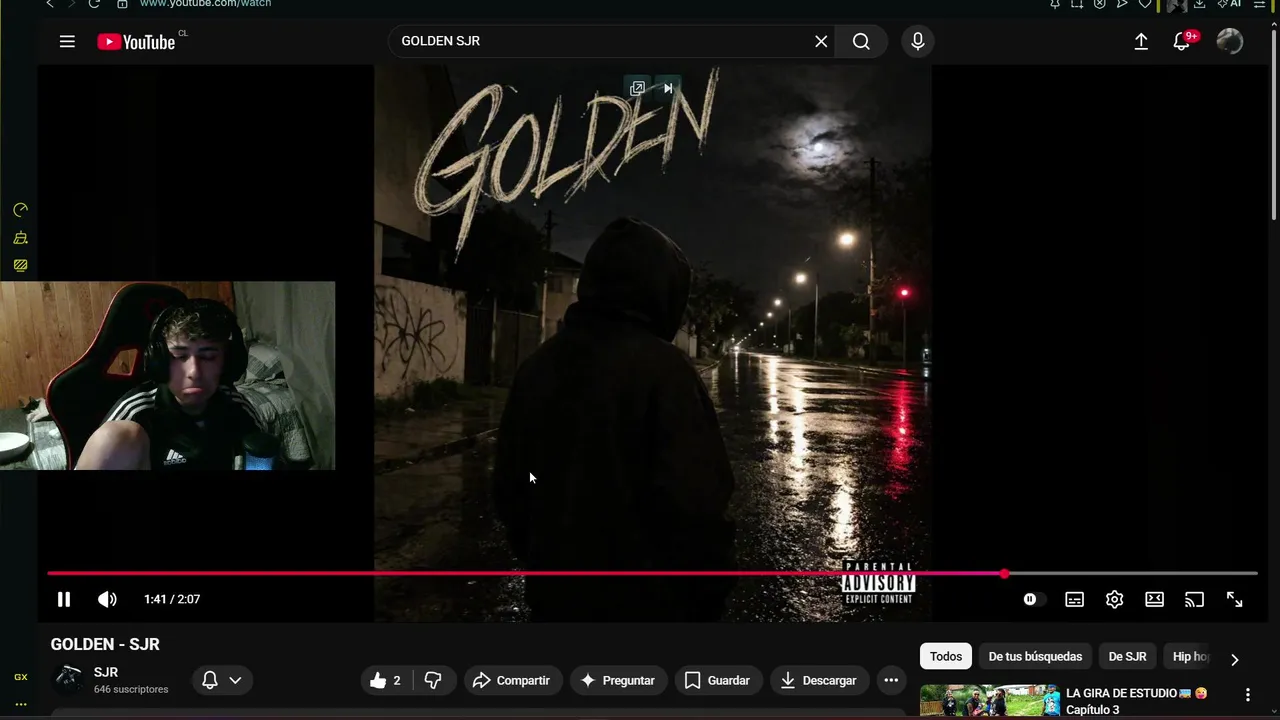
Task: Mute the video volume
Action: coord(107,599)
